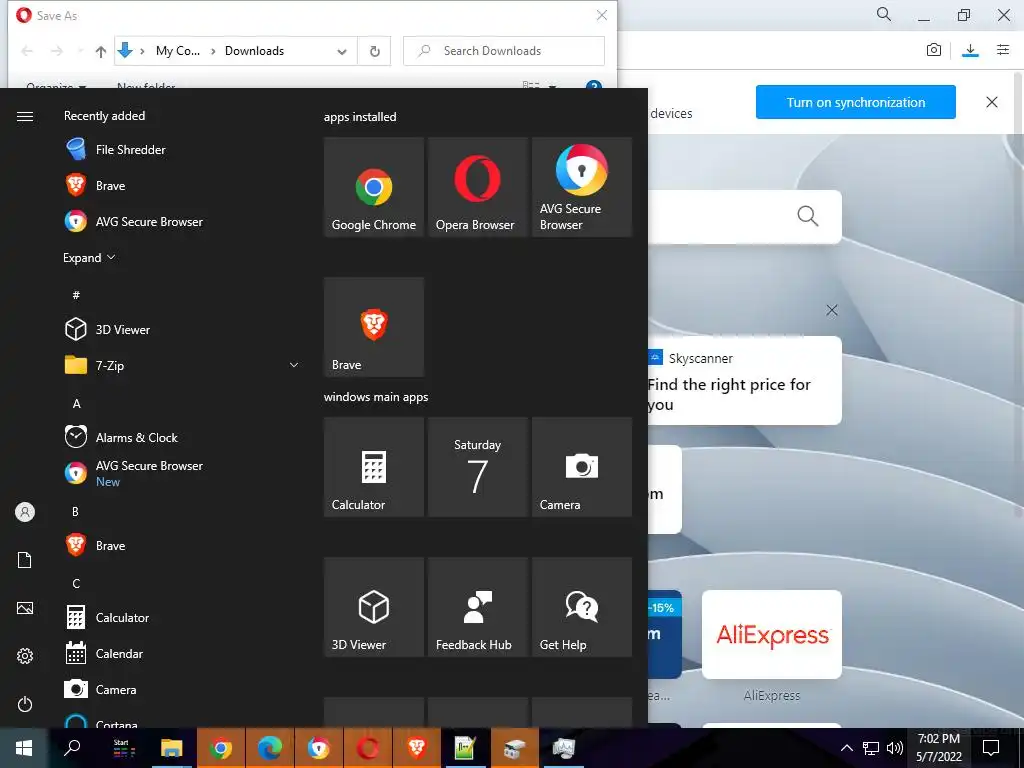Open the Skyscanner 'Find the right price' card
The width and height of the screenshot is (1024, 768).
click(x=744, y=380)
